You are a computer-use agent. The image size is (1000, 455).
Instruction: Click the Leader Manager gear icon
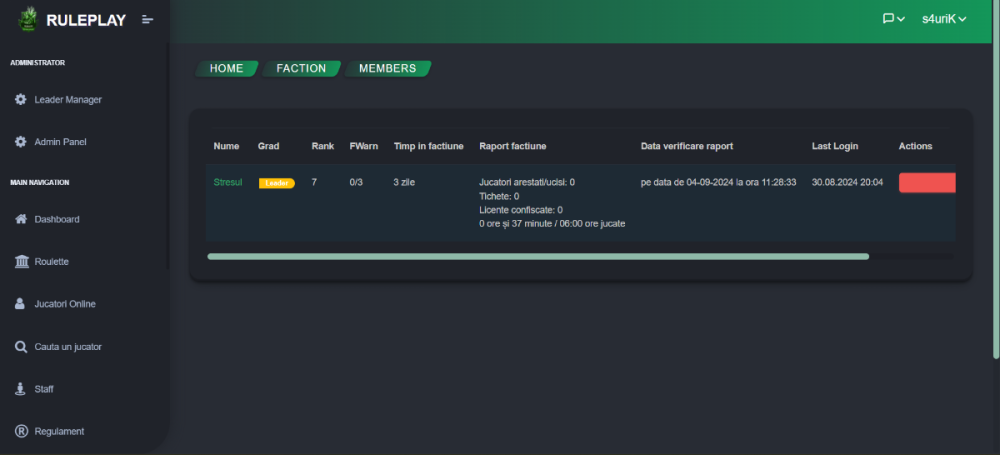click(21, 100)
